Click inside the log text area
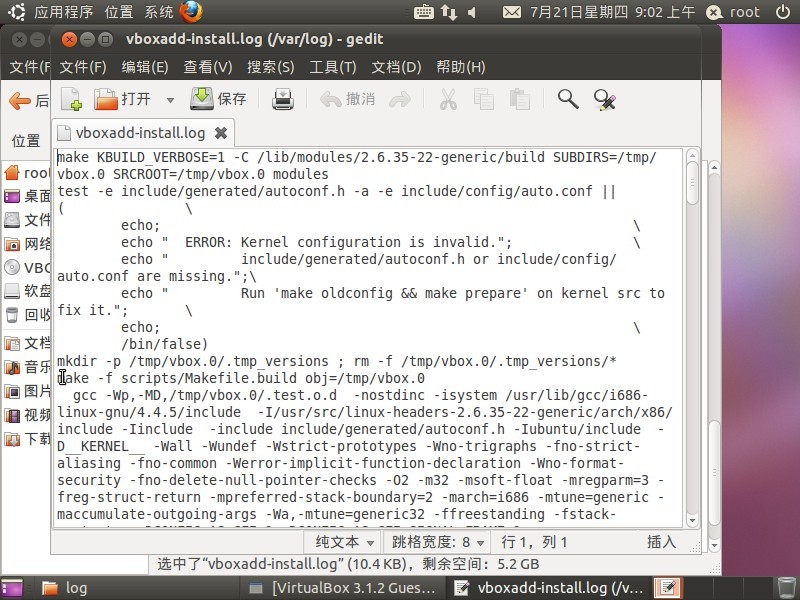The width and height of the screenshot is (800, 600). pyautogui.click(x=368, y=338)
